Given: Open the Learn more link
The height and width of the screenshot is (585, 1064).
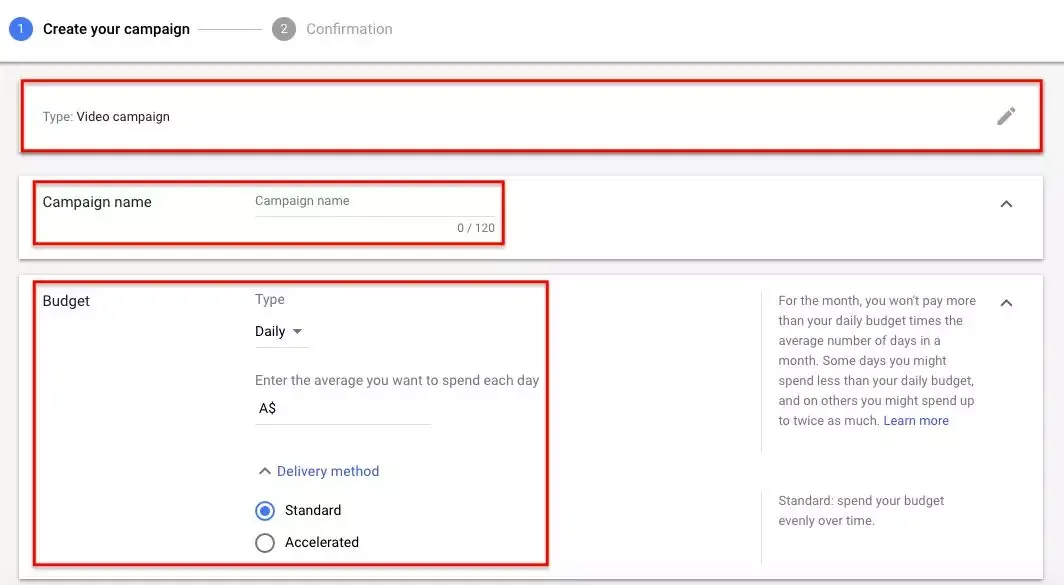Looking at the screenshot, I should tap(916, 421).
